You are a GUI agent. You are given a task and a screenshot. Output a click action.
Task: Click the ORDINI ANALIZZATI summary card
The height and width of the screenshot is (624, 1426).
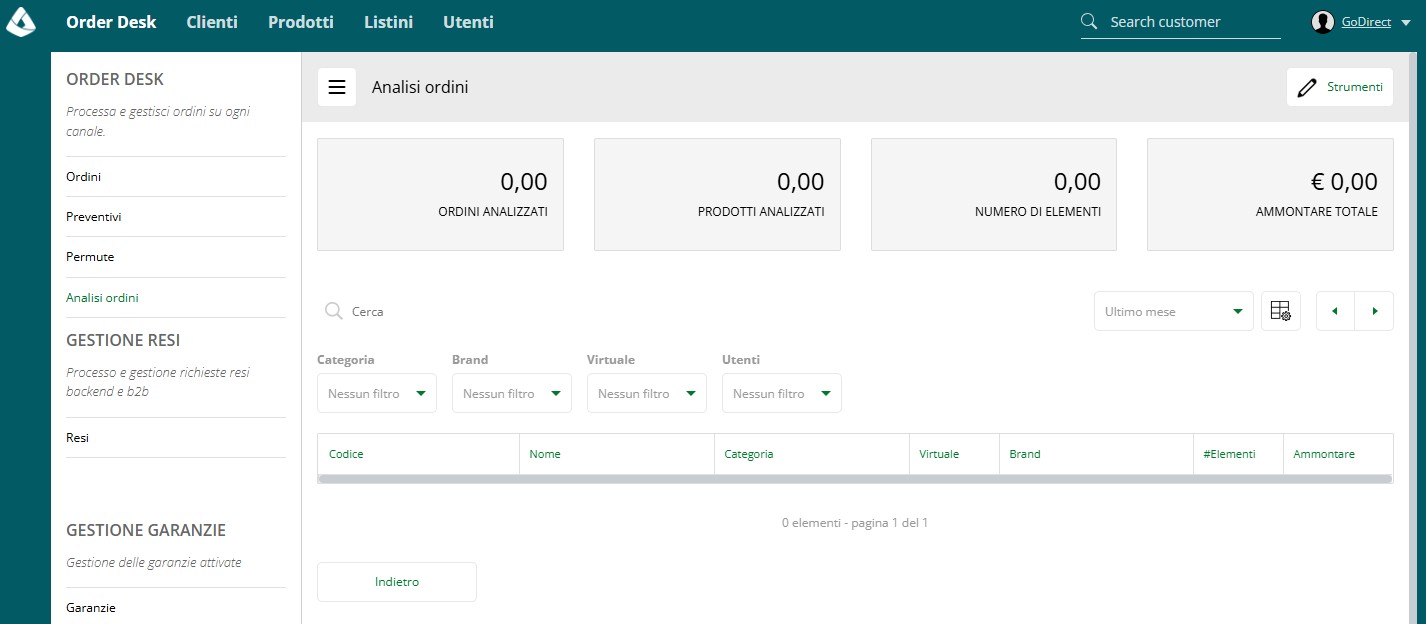[x=440, y=194]
